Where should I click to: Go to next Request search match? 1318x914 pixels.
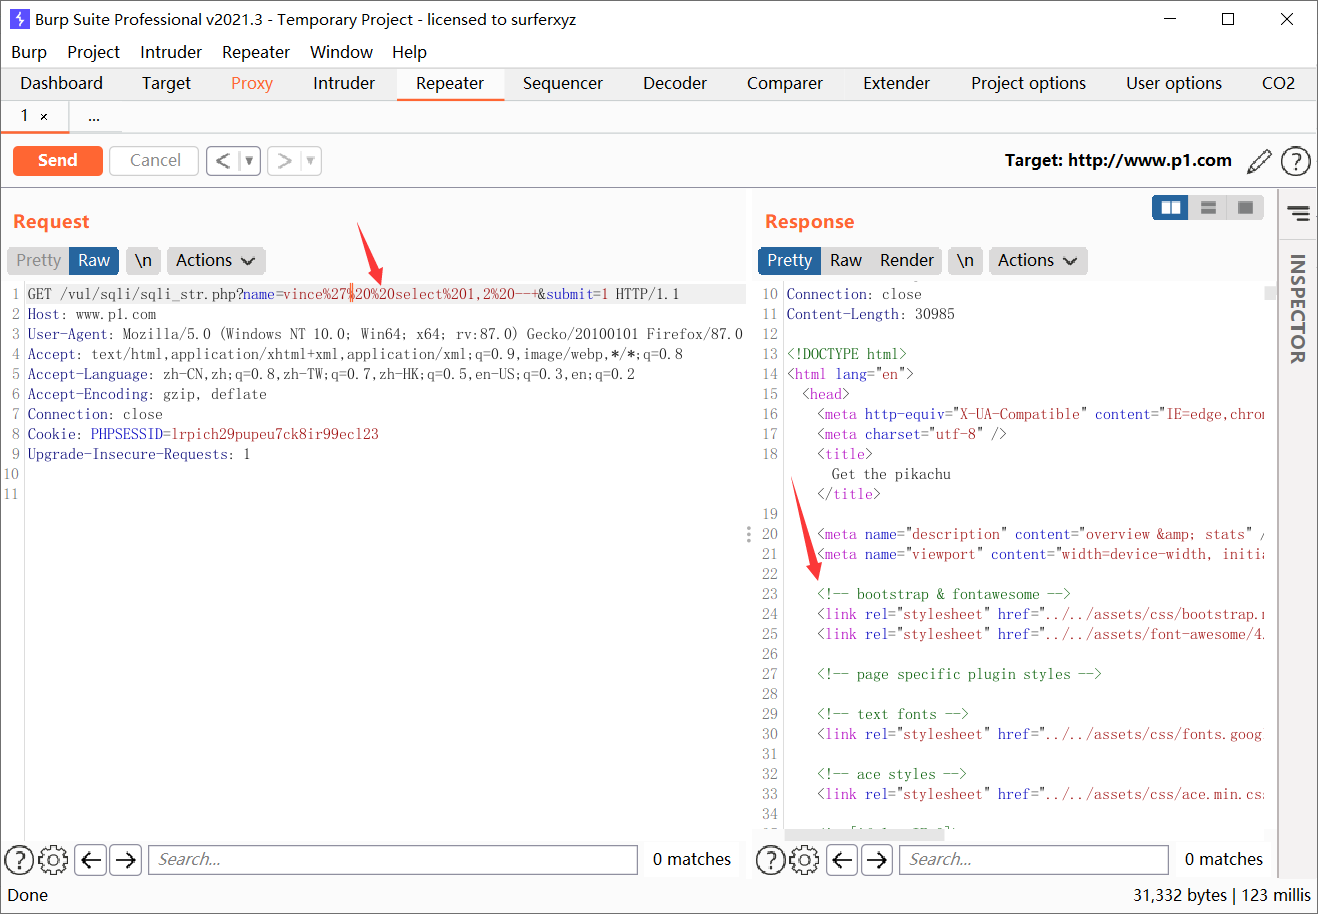click(x=125, y=859)
